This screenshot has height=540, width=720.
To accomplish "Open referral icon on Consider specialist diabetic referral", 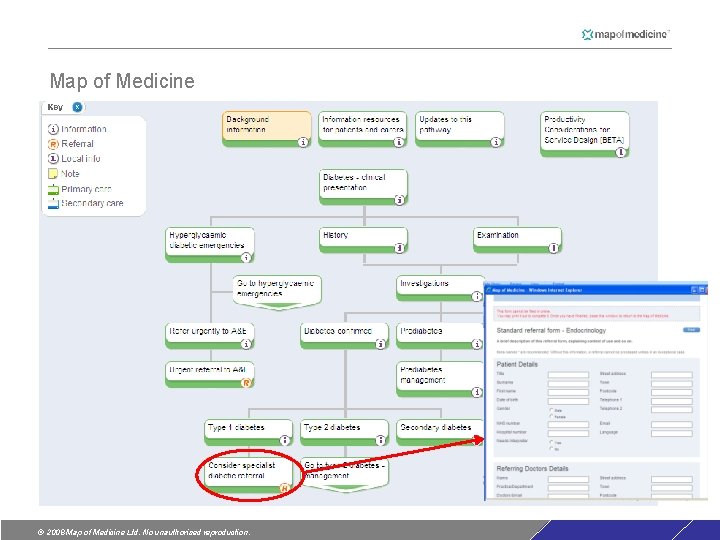I will (x=285, y=488).
